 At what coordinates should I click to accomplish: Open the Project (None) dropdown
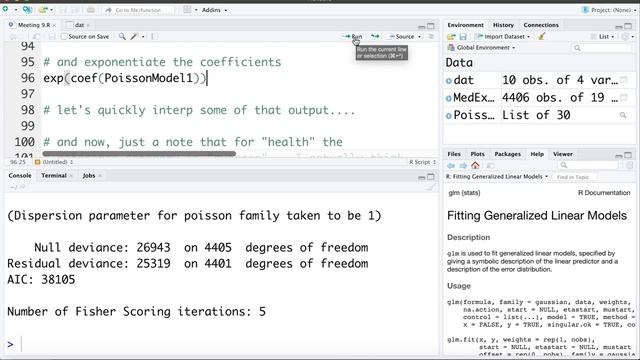point(610,10)
